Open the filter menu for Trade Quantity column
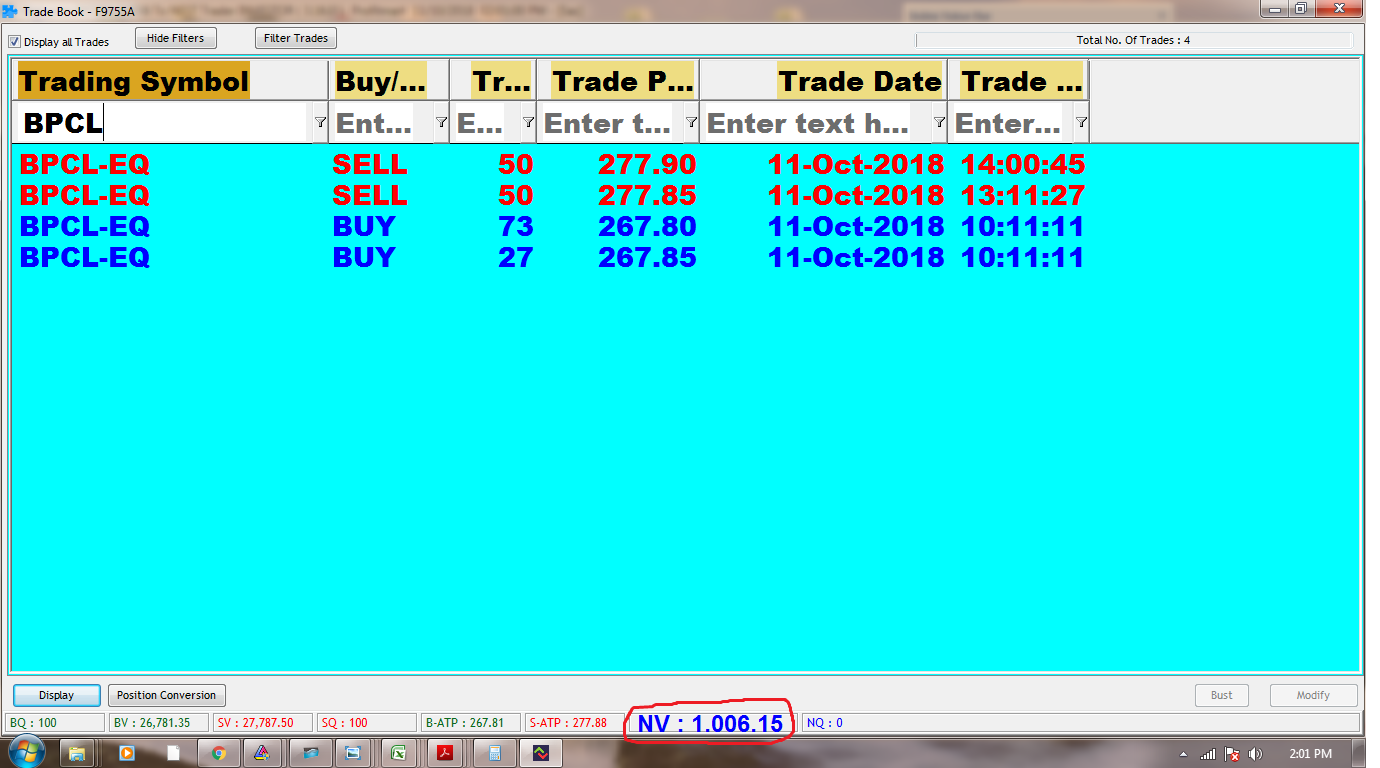 [528, 122]
